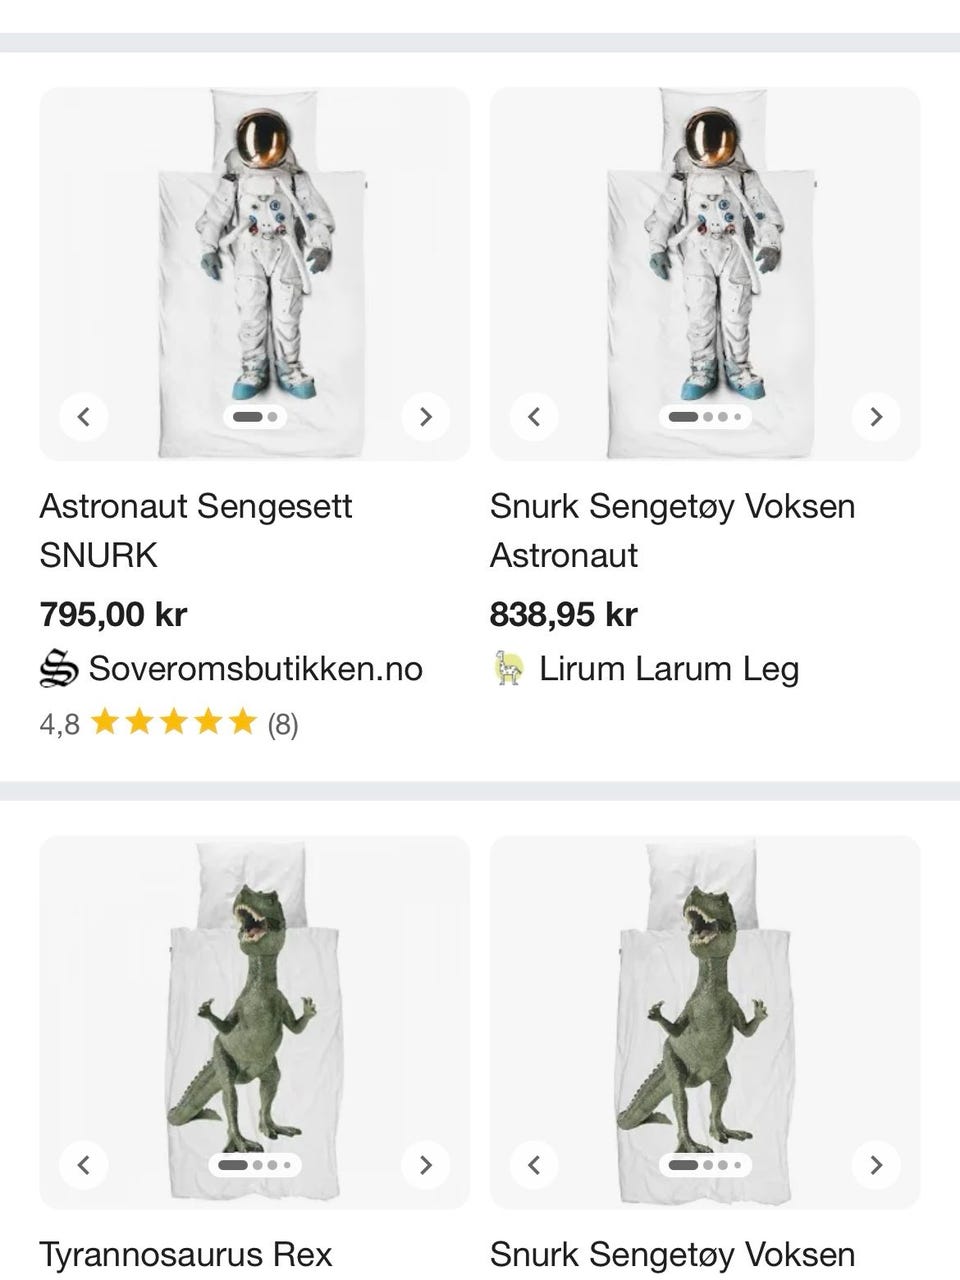960x1280 pixels.
Task: Show next image of Astronaut Sengesett SNURK
Action: point(425,416)
